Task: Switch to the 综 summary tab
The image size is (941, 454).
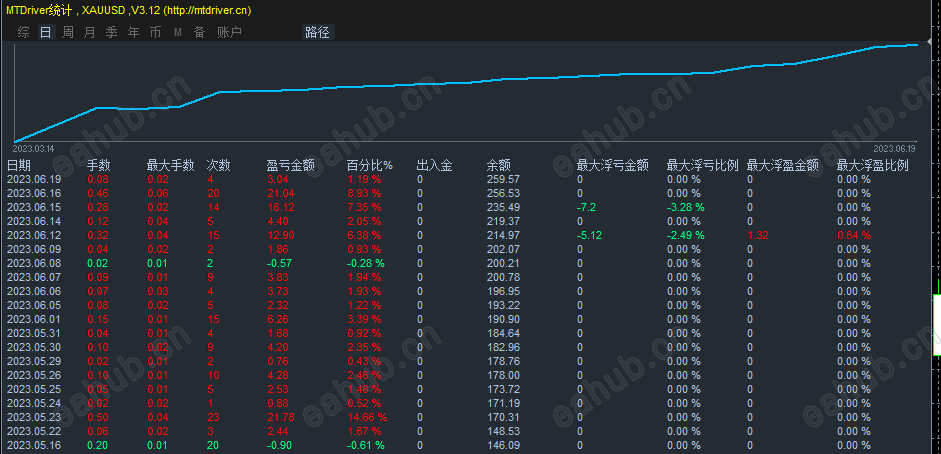Action: 23,32
